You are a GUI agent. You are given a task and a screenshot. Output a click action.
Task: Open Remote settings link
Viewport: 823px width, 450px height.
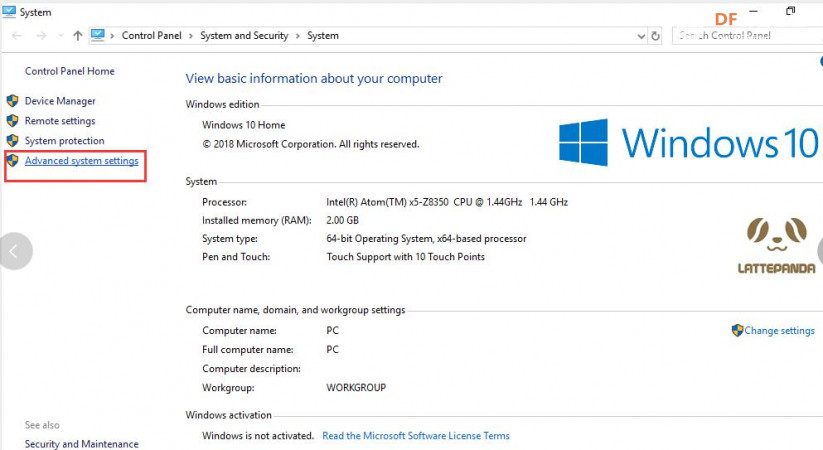60,121
